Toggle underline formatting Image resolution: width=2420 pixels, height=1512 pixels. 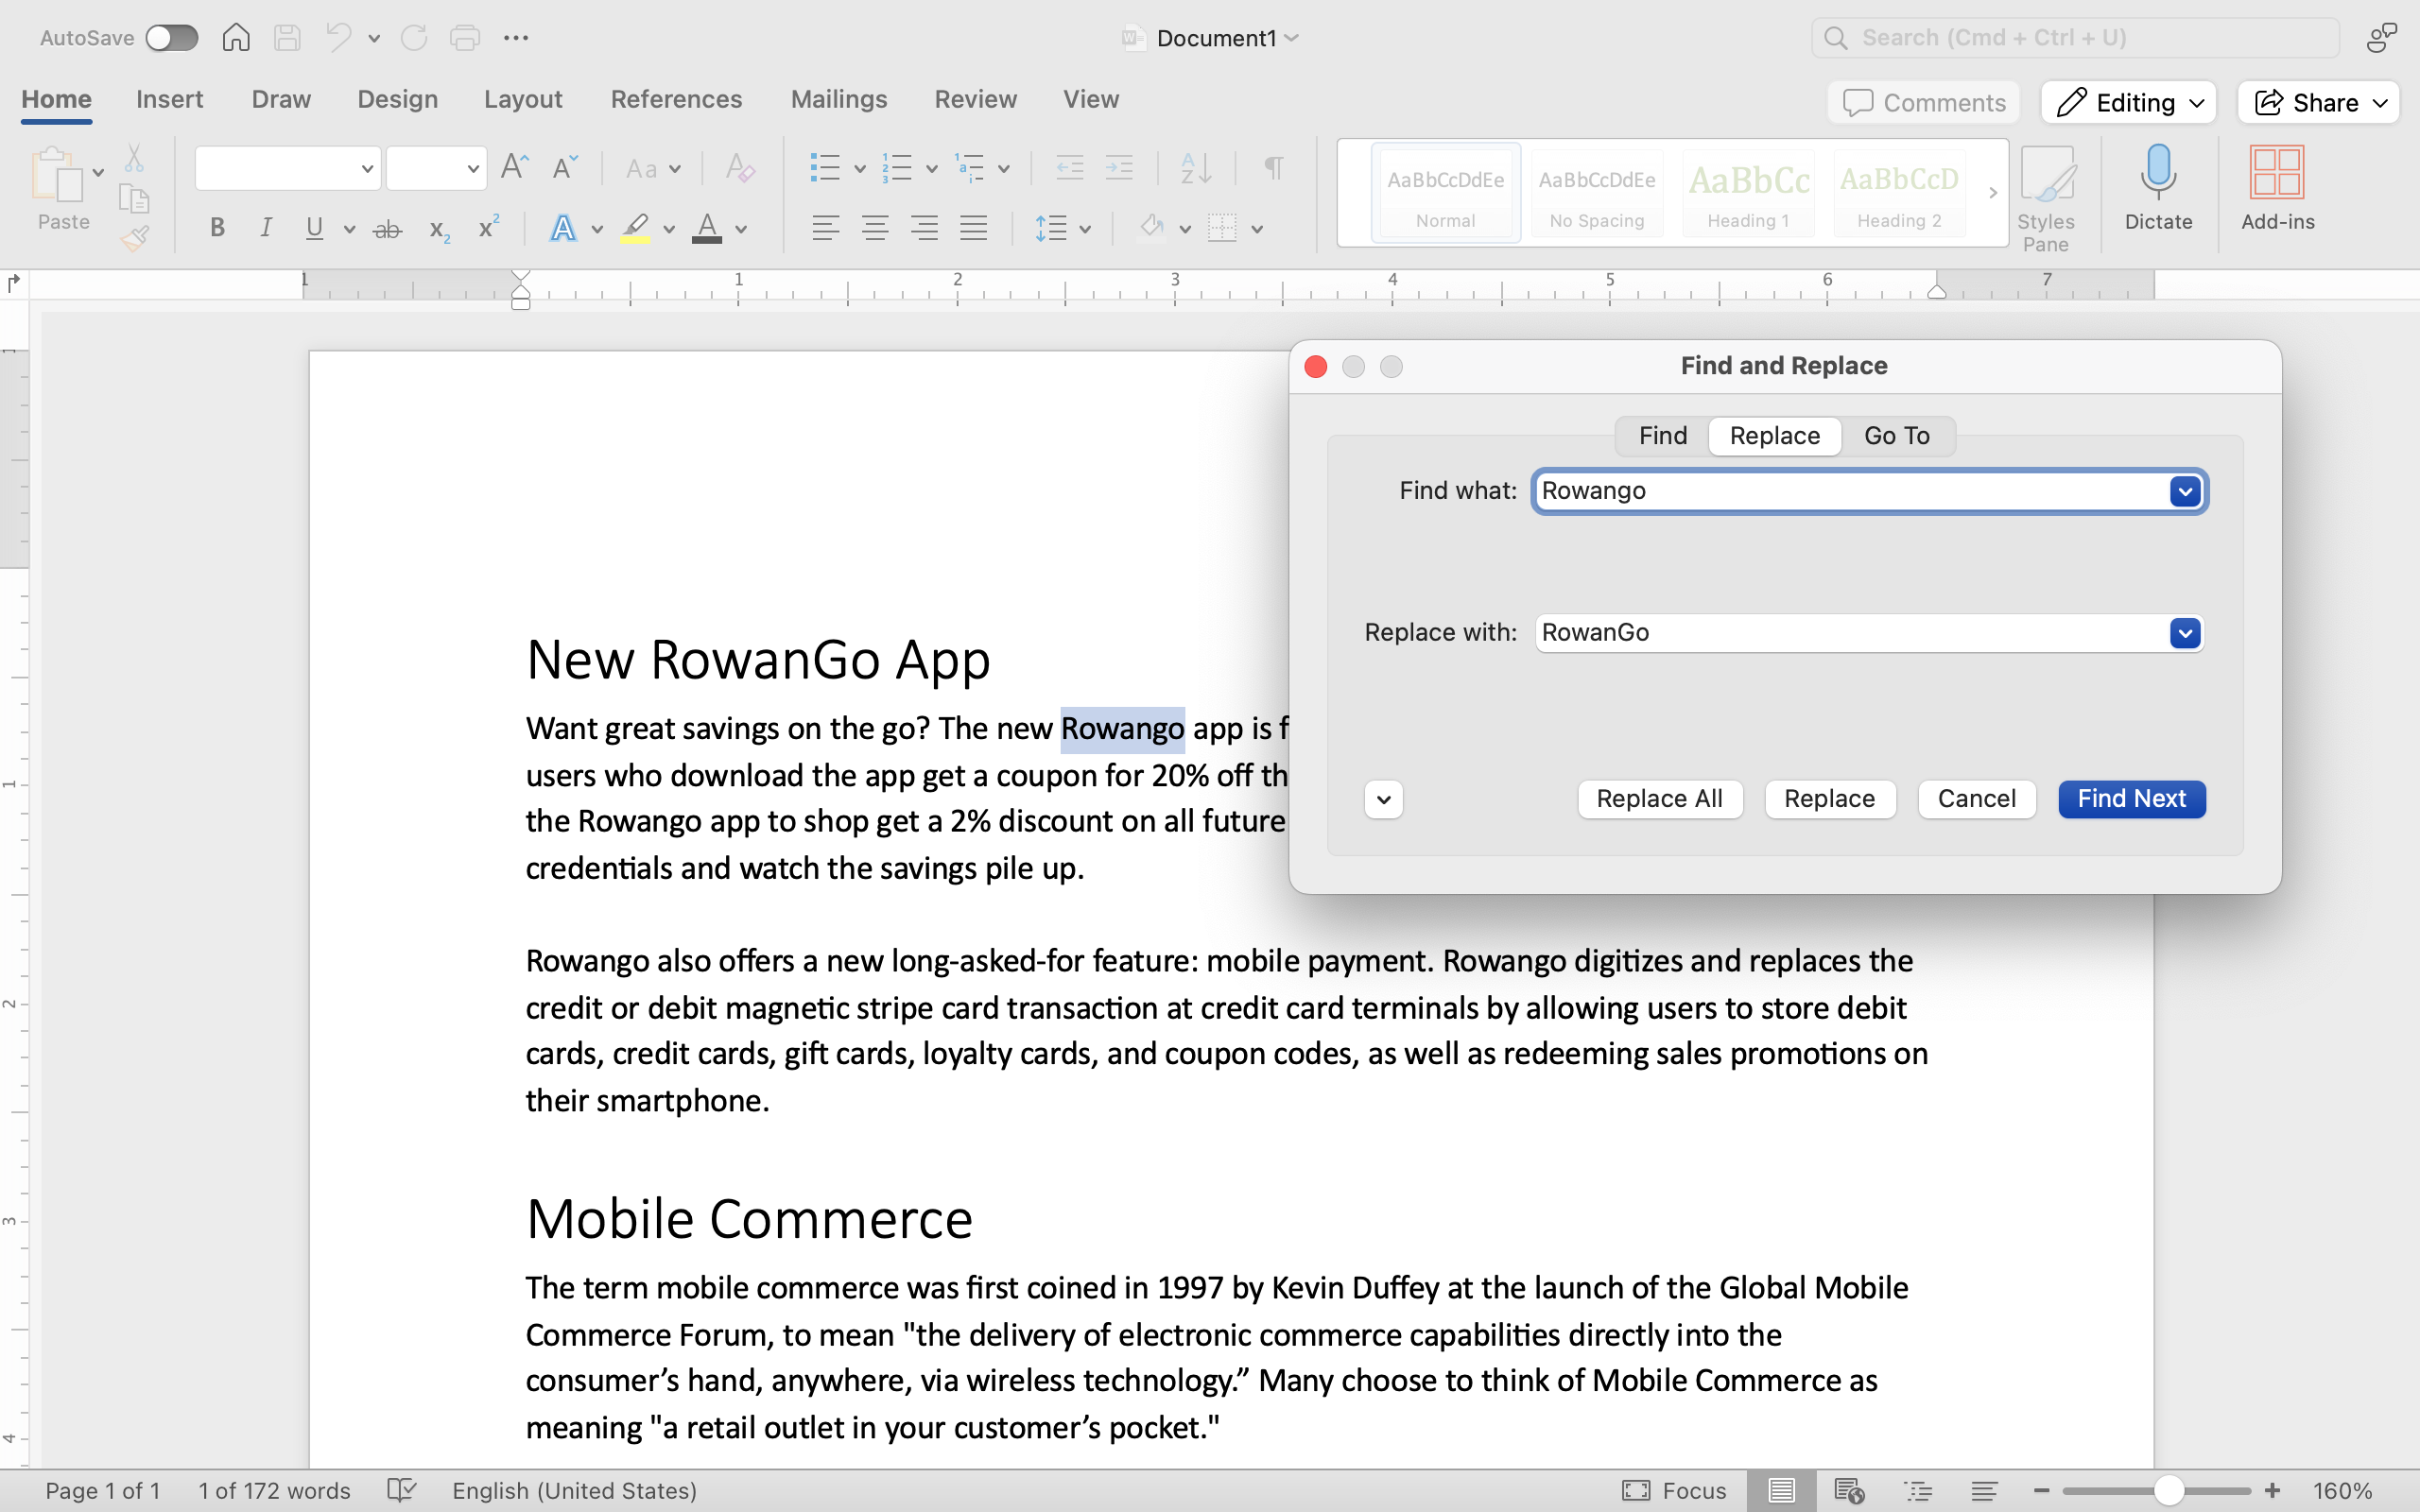314,228
